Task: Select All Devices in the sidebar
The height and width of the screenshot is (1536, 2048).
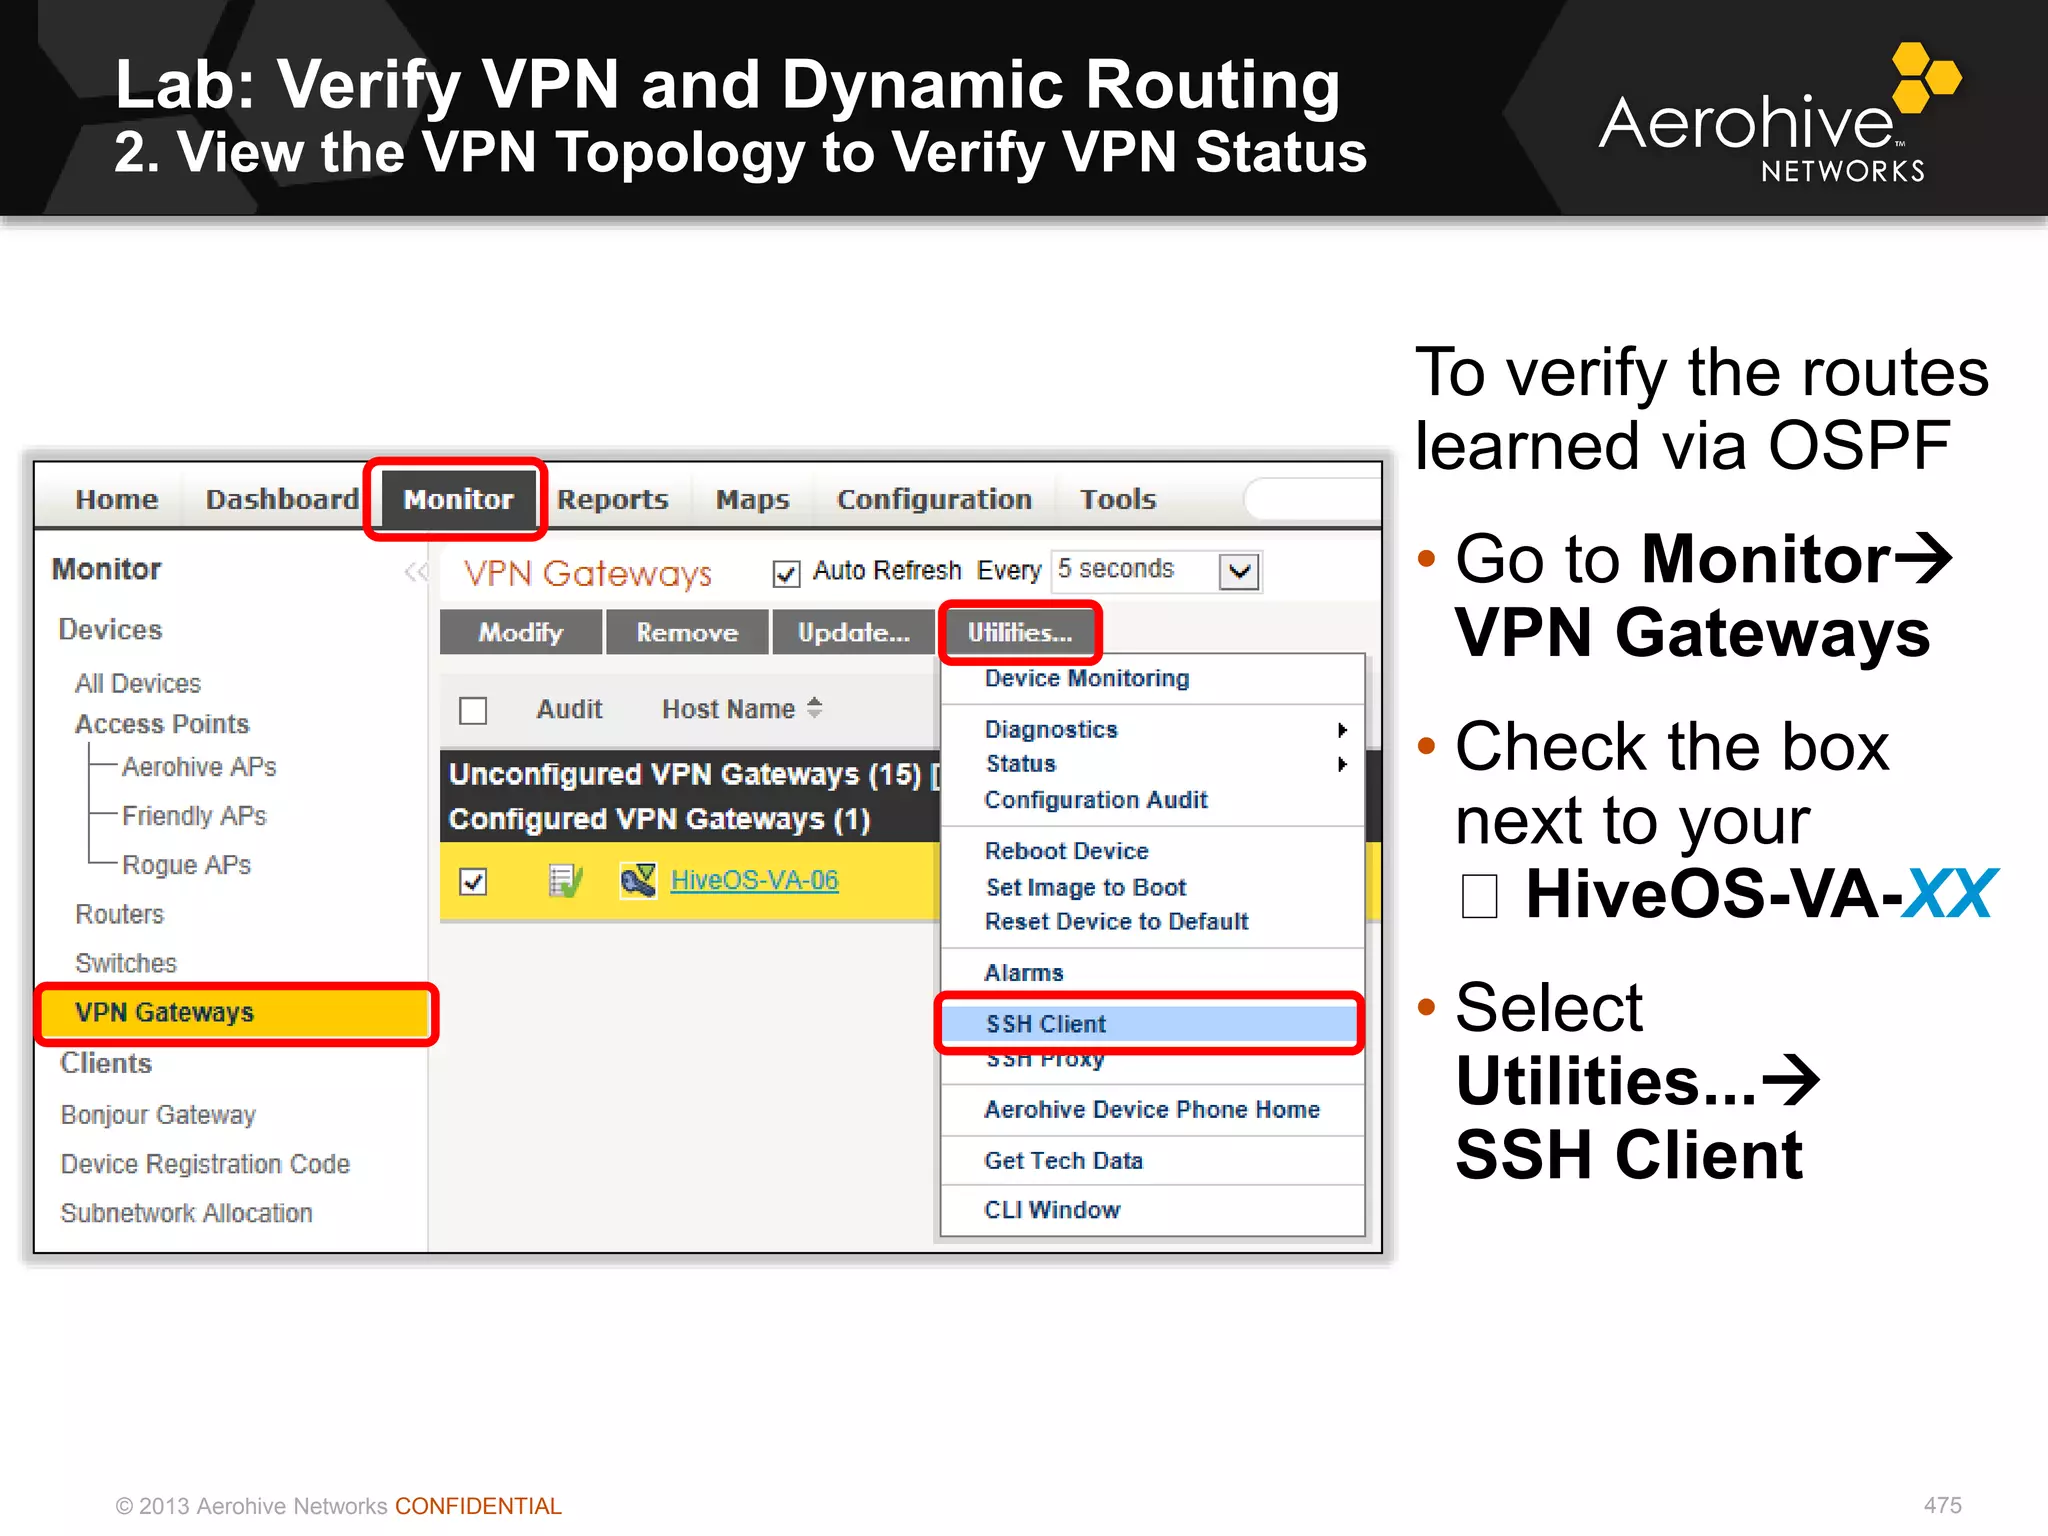Action: click(138, 683)
